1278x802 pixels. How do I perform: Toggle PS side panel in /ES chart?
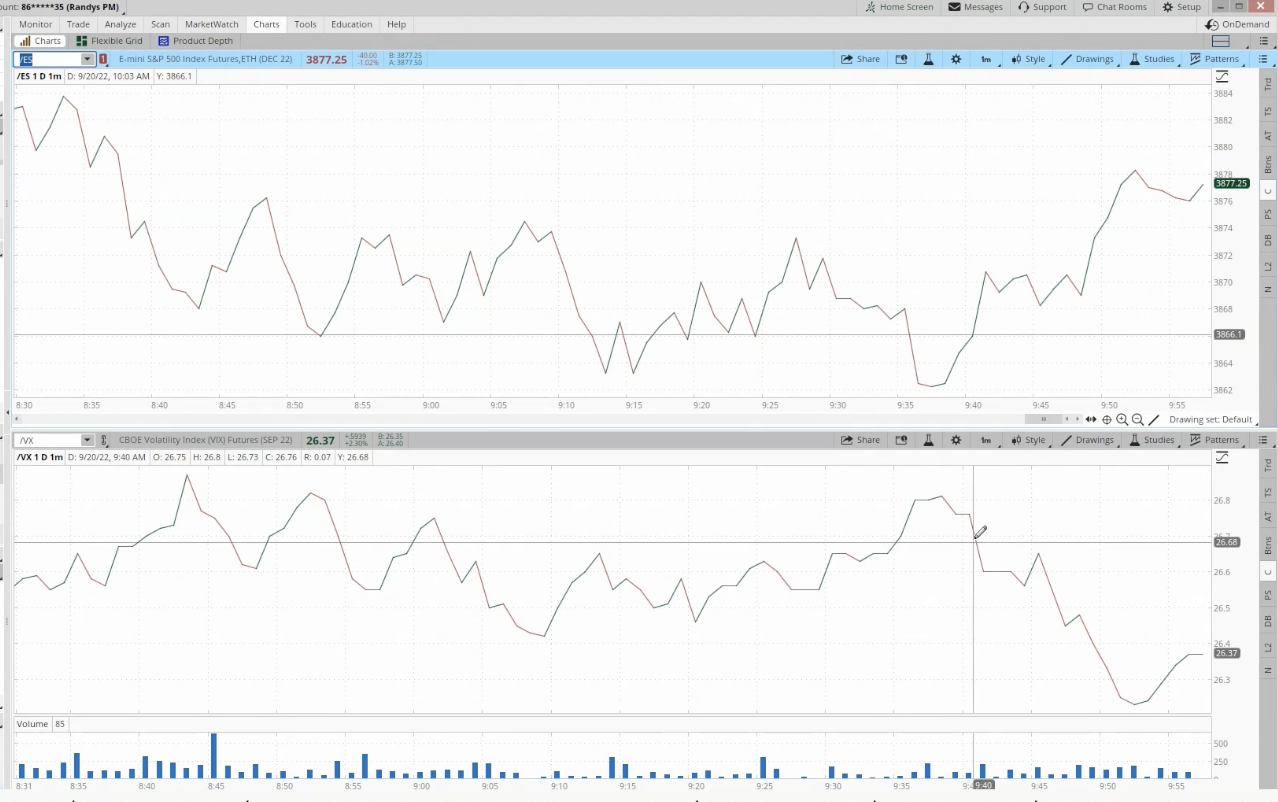tap(1268, 214)
